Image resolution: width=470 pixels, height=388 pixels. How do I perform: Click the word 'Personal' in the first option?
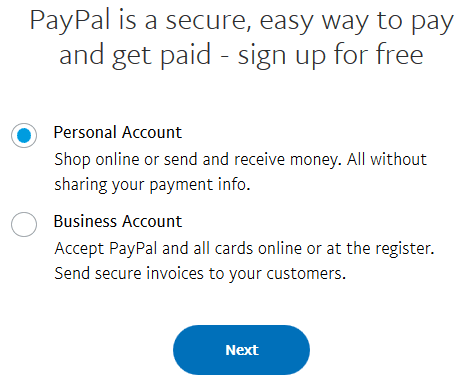coord(85,132)
